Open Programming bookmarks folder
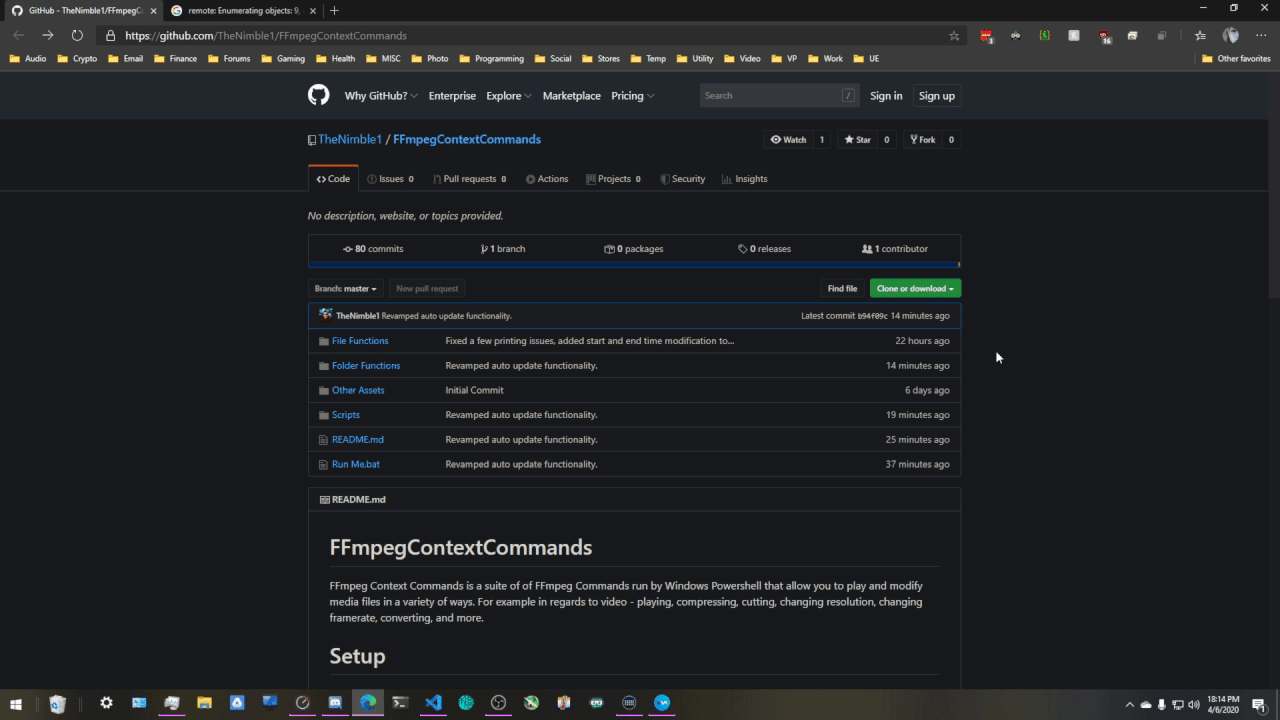 point(492,59)
